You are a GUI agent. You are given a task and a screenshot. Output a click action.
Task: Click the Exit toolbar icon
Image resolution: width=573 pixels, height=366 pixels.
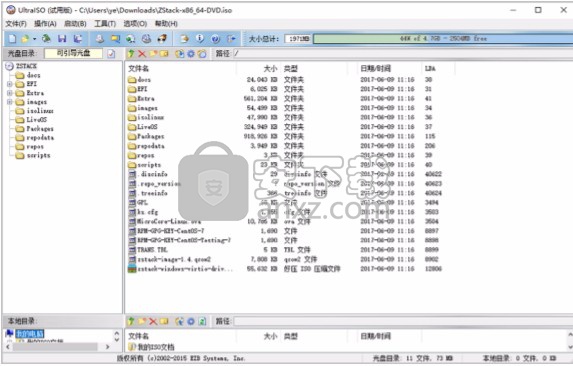point(231,38)
